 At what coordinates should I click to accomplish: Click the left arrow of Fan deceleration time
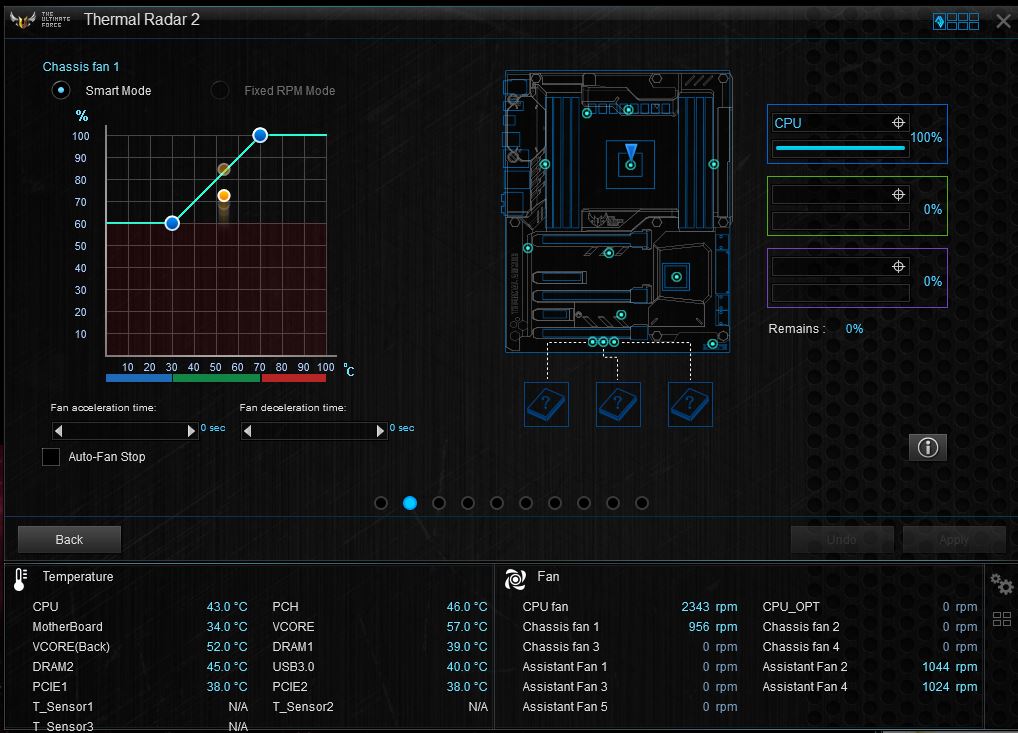click(247, 430)
